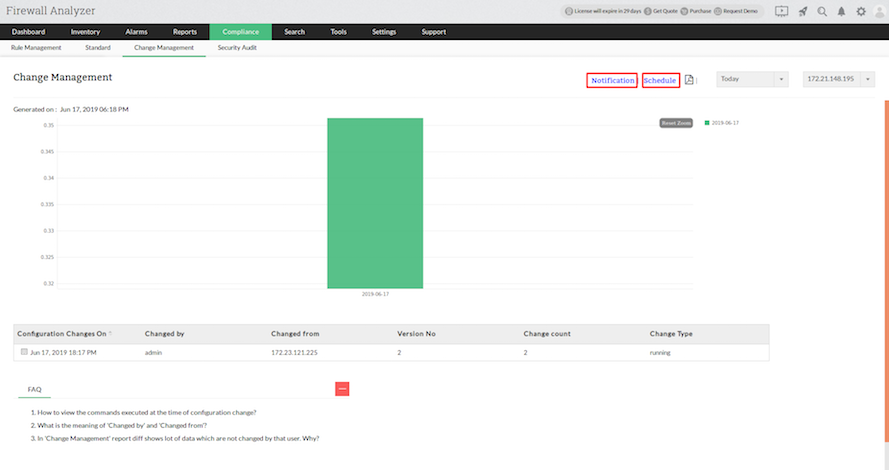
Task: Click the green 2019-06-17 legend marker
Action: click(x=706, y=122)
